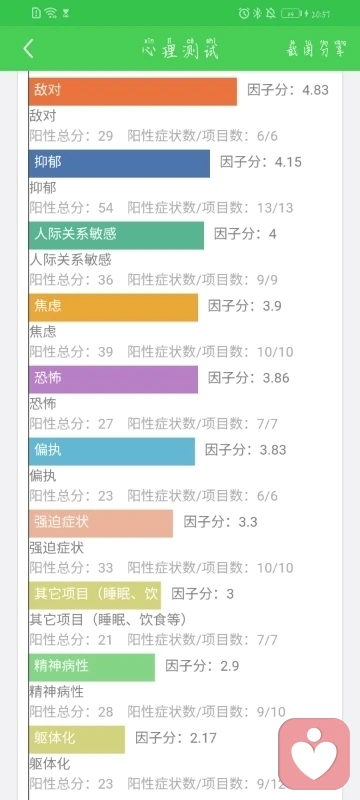Tap the top-right share text button
Image resolution: width=360 pixels, height=800 pixels.
point(317,49)
